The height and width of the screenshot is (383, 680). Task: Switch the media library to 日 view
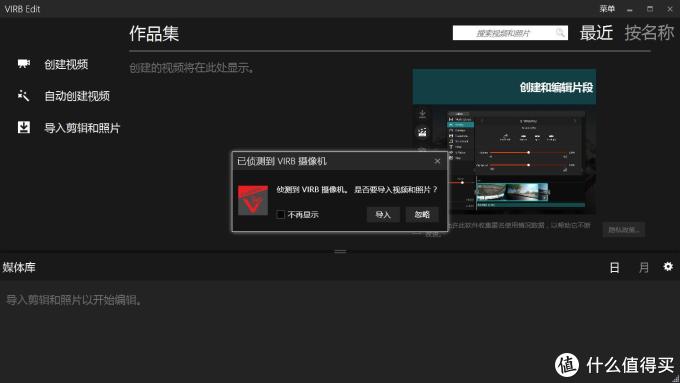tap(615, 268)
